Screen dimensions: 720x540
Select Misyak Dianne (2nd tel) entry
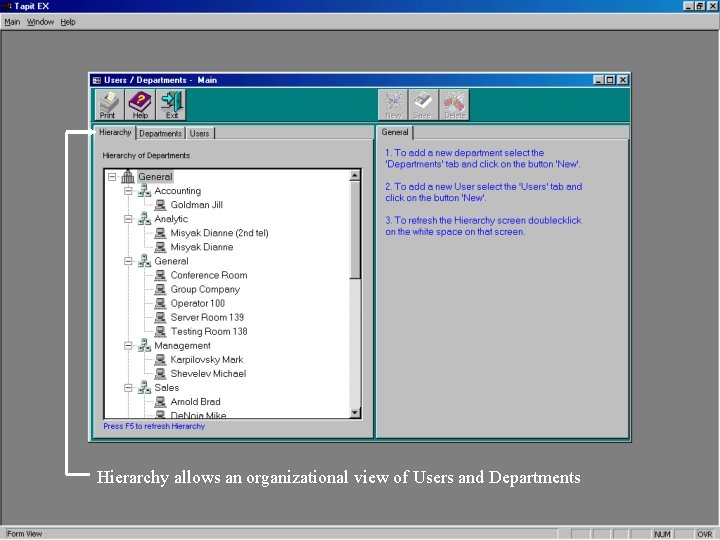(x=219, y=233)
